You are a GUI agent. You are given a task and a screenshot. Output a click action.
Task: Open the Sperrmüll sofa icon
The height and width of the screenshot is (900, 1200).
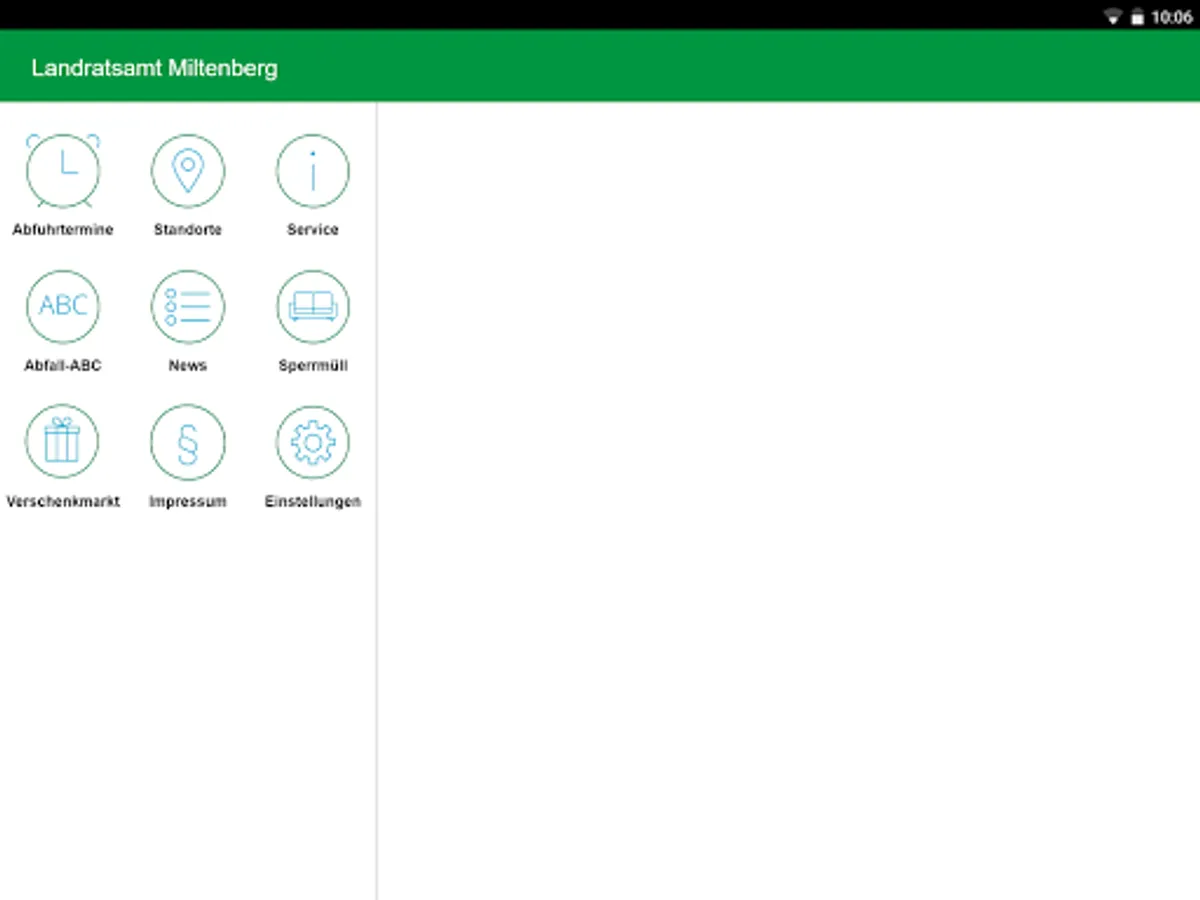[x=313, y=307]
